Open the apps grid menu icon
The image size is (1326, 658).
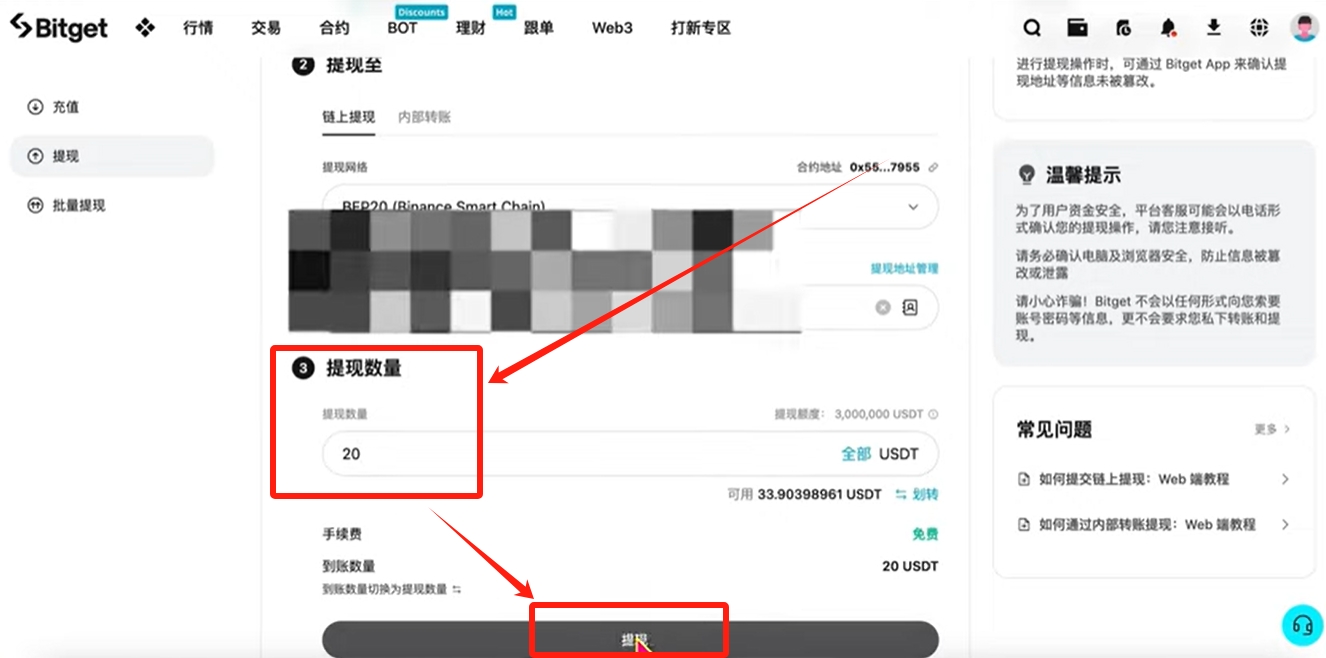[145, 28]
